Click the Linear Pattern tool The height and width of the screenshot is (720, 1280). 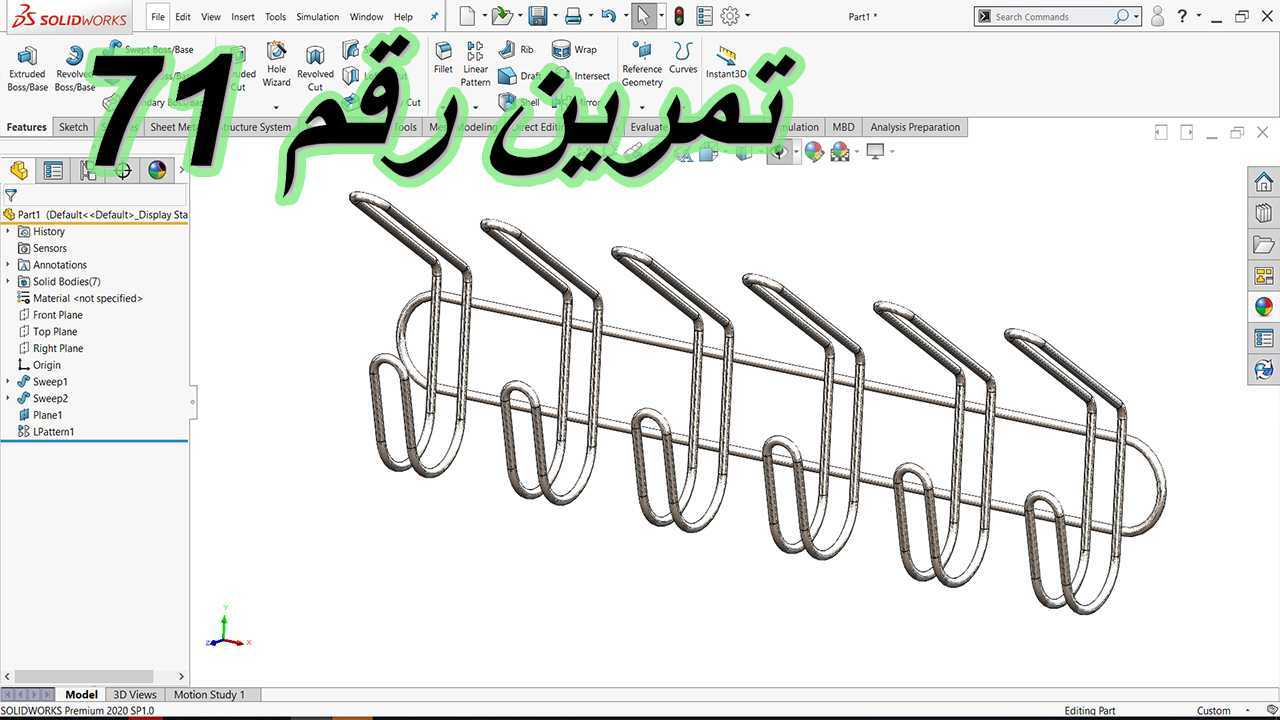475,65
